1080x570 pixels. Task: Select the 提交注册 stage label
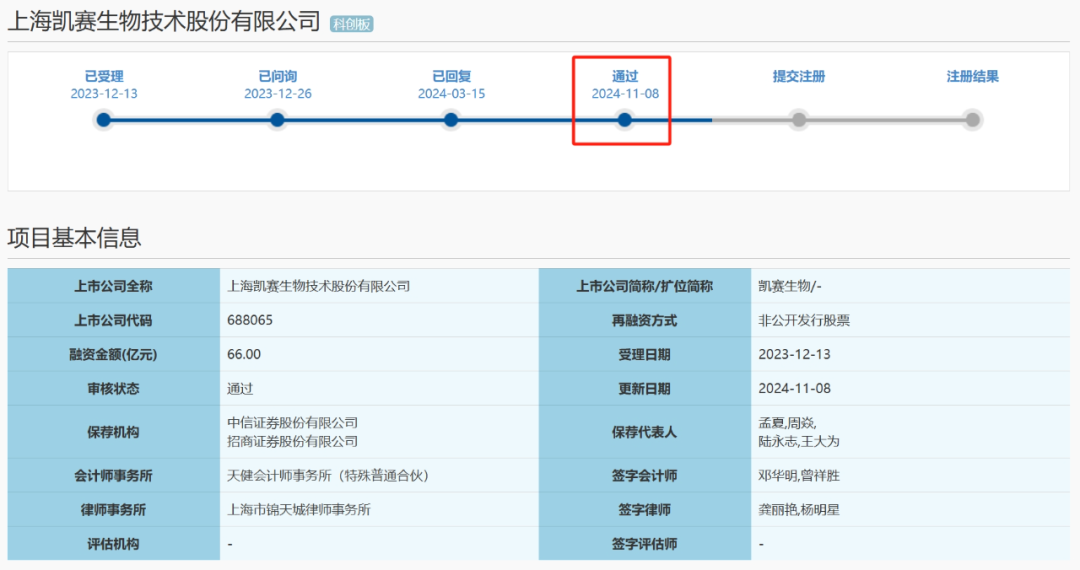[x=798, y=76]
